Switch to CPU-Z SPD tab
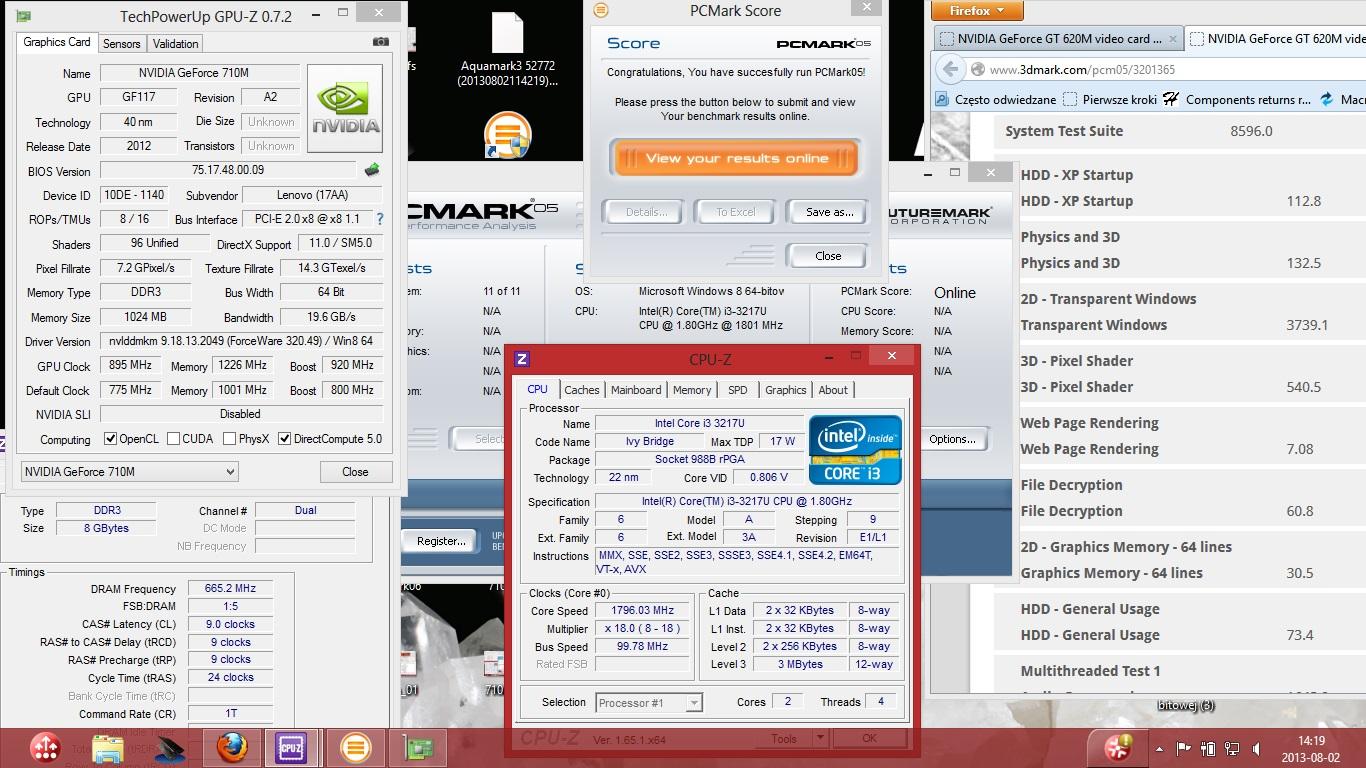Viewport: 1366px width, 768px height. [x=738, y=390]
